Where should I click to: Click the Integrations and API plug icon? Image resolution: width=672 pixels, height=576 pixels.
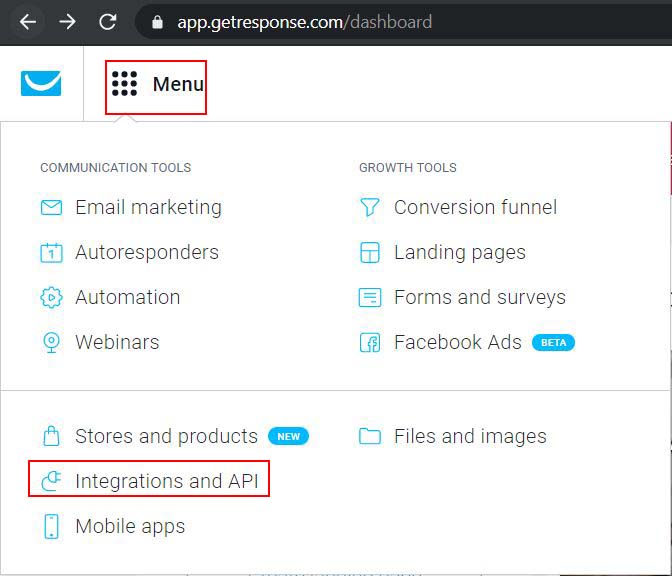pos(51,481)
